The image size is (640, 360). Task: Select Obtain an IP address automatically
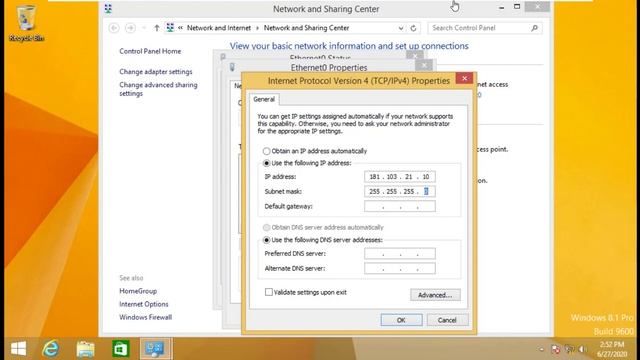[315, 151]
